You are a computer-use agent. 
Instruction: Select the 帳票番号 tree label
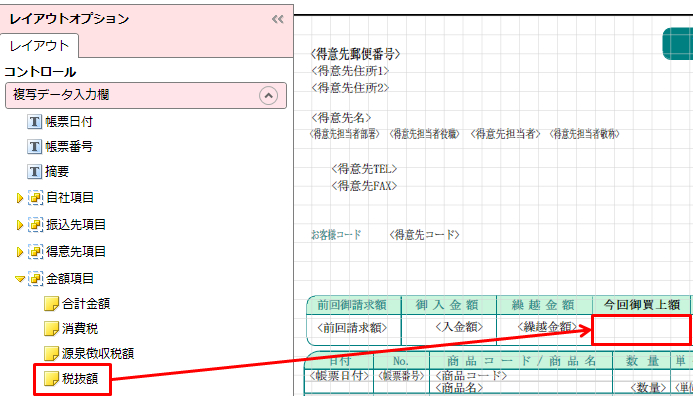[69, 146]
